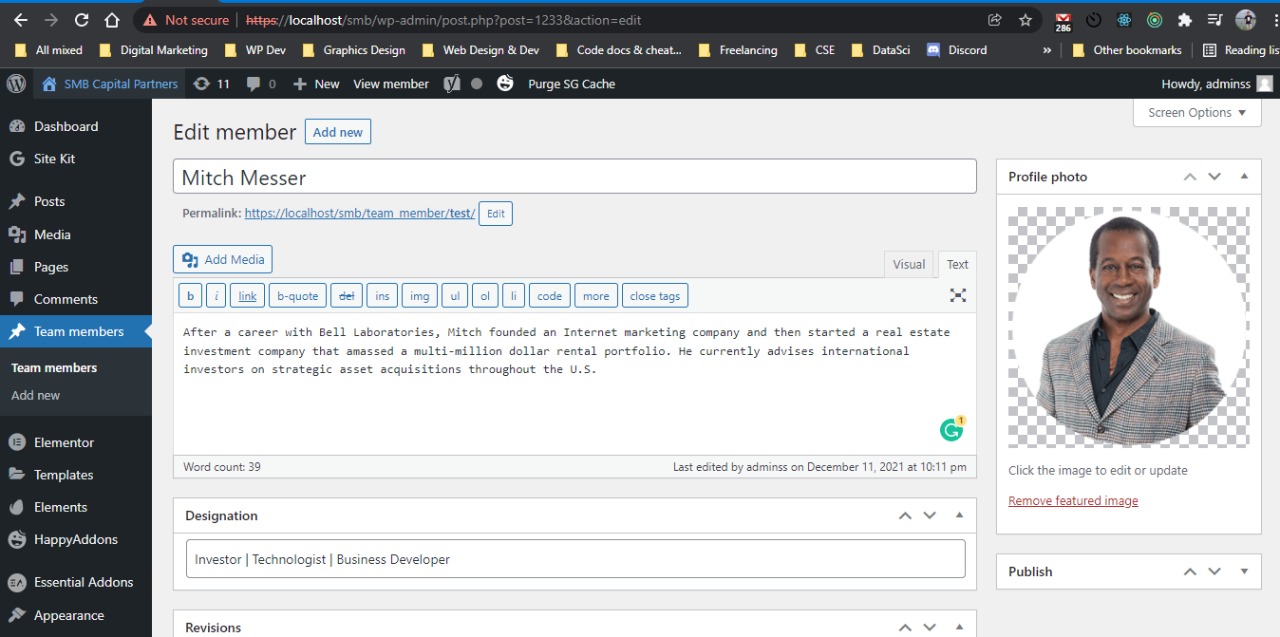
Task: Expand the Screen Options panel
Action: (x=1196, y=112)
